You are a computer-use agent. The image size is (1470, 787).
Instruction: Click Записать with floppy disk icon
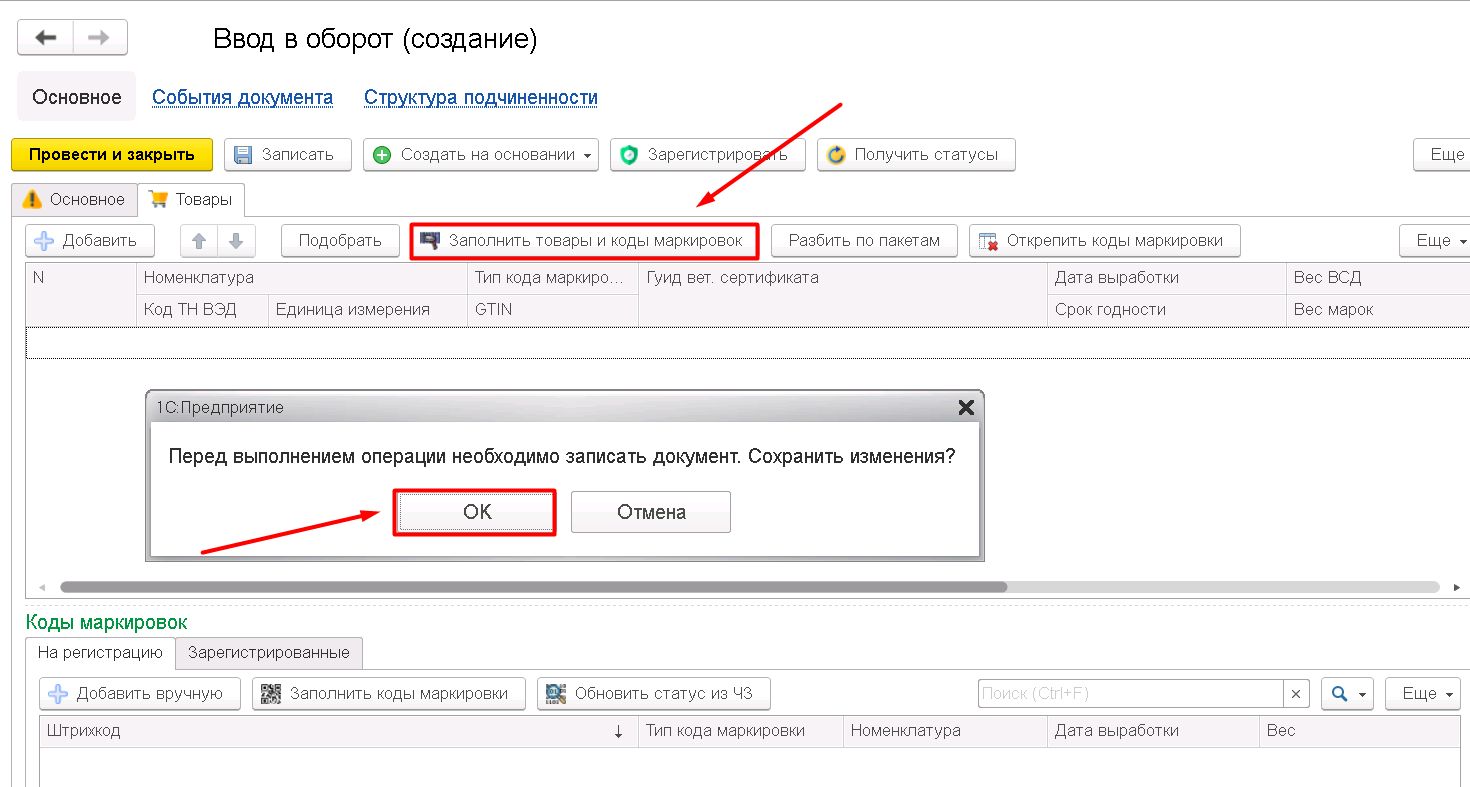tap(287, 155)
